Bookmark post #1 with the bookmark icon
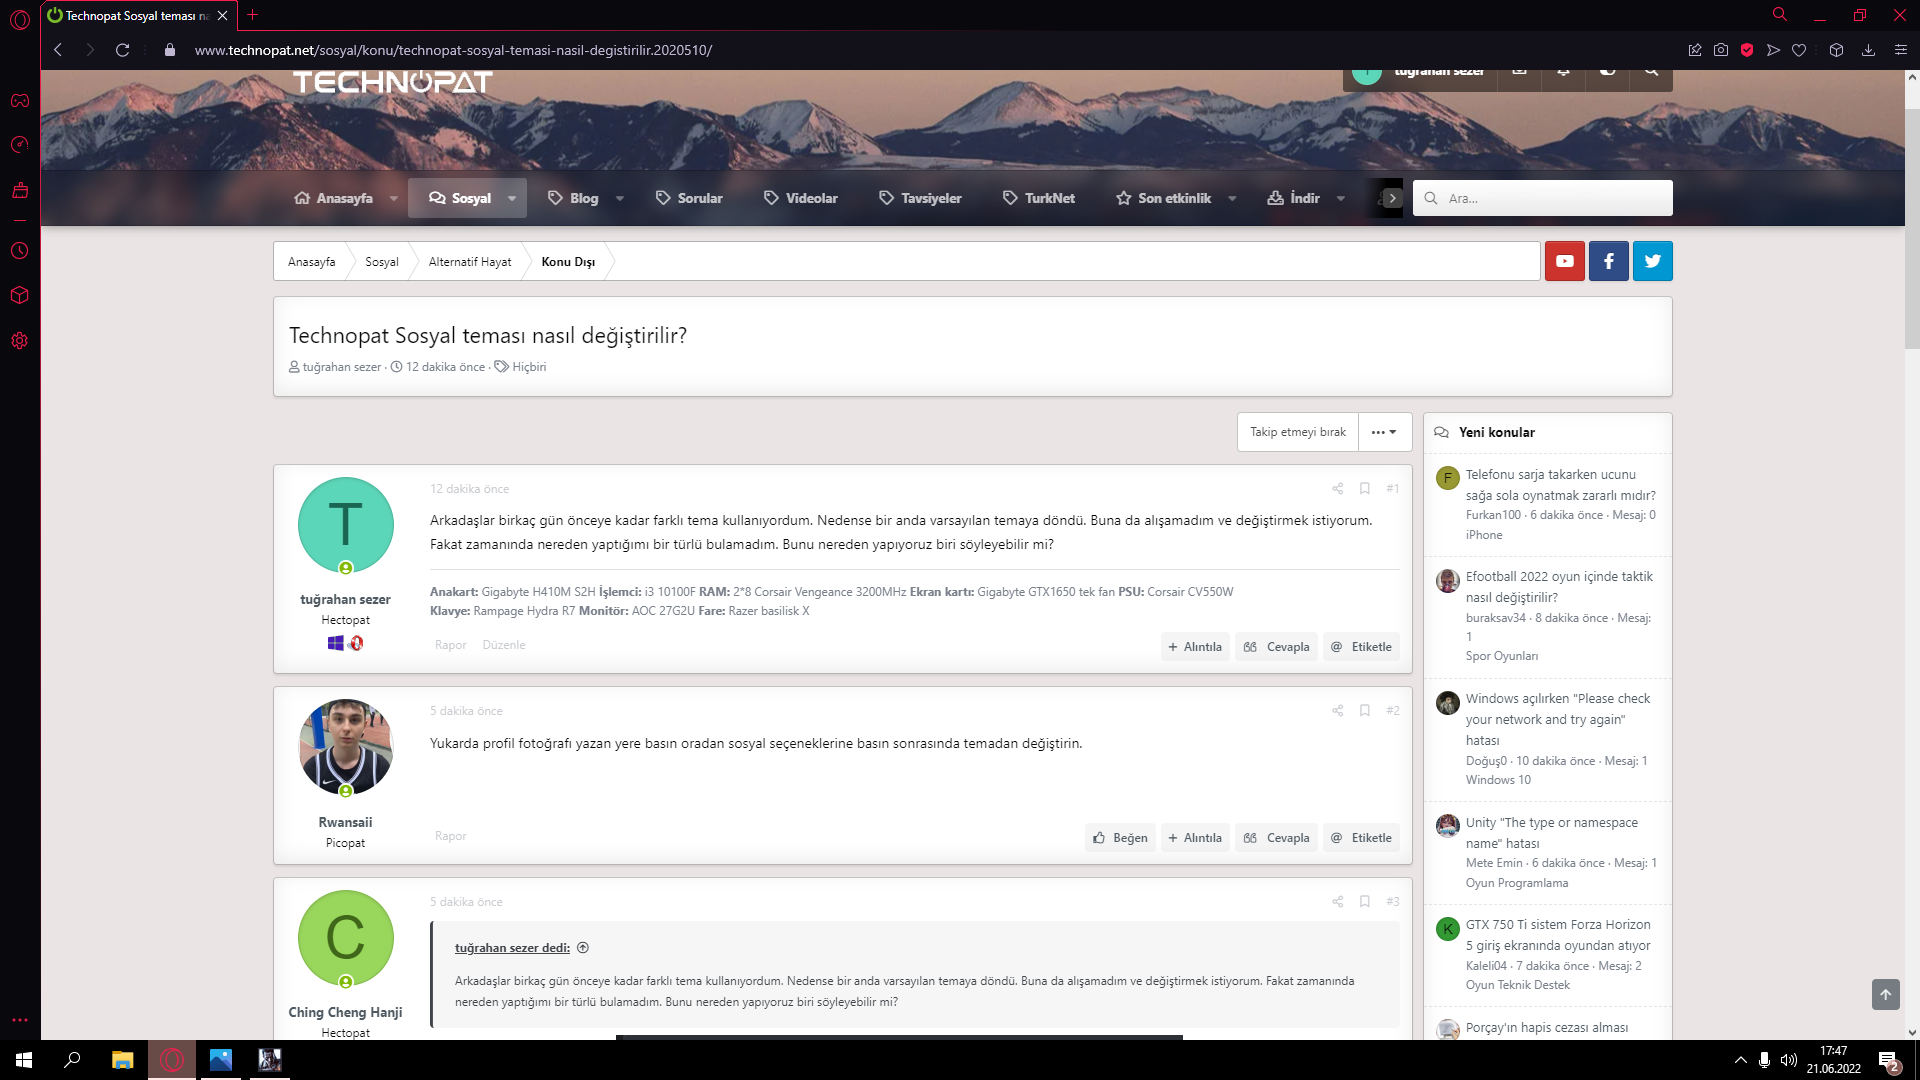Image resolution: width=1920 pixels, height=1080 pixels. pos(1364,489)
